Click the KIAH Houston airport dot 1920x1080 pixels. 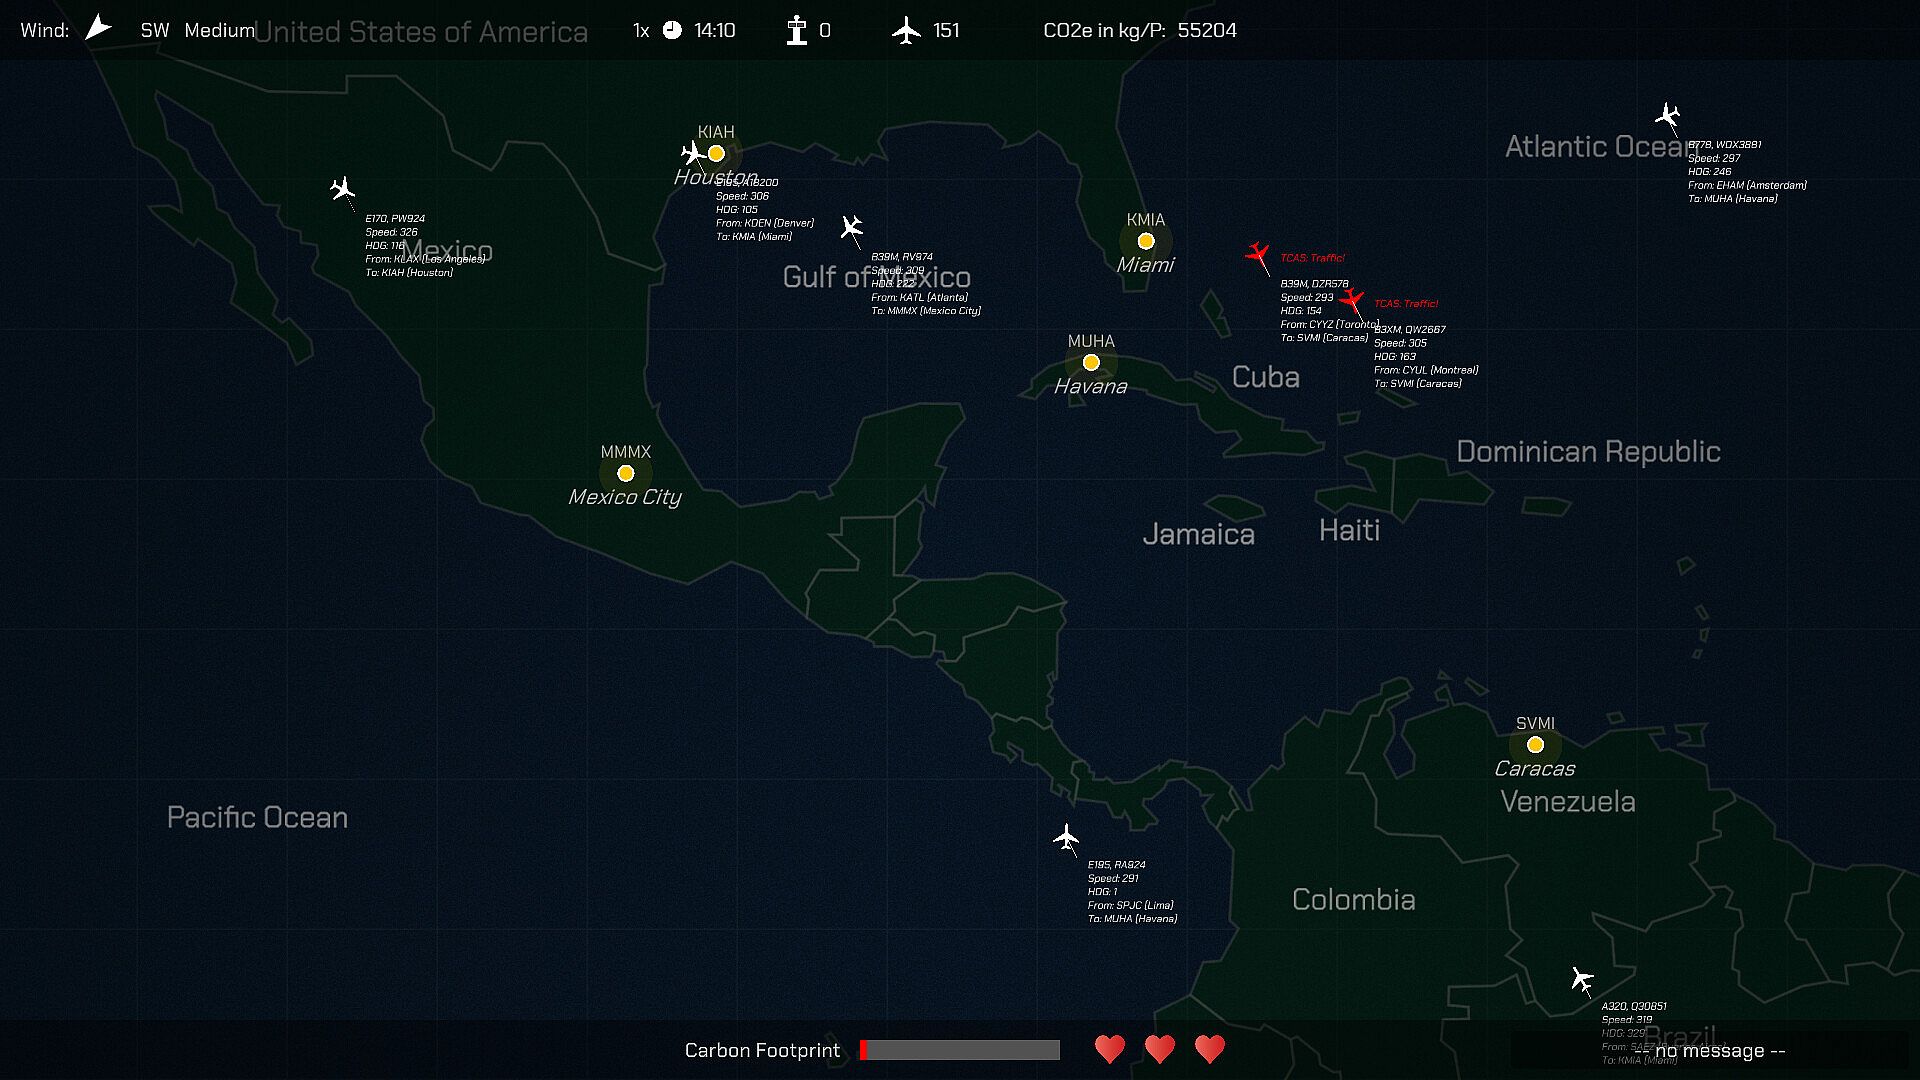click(716, 153)
